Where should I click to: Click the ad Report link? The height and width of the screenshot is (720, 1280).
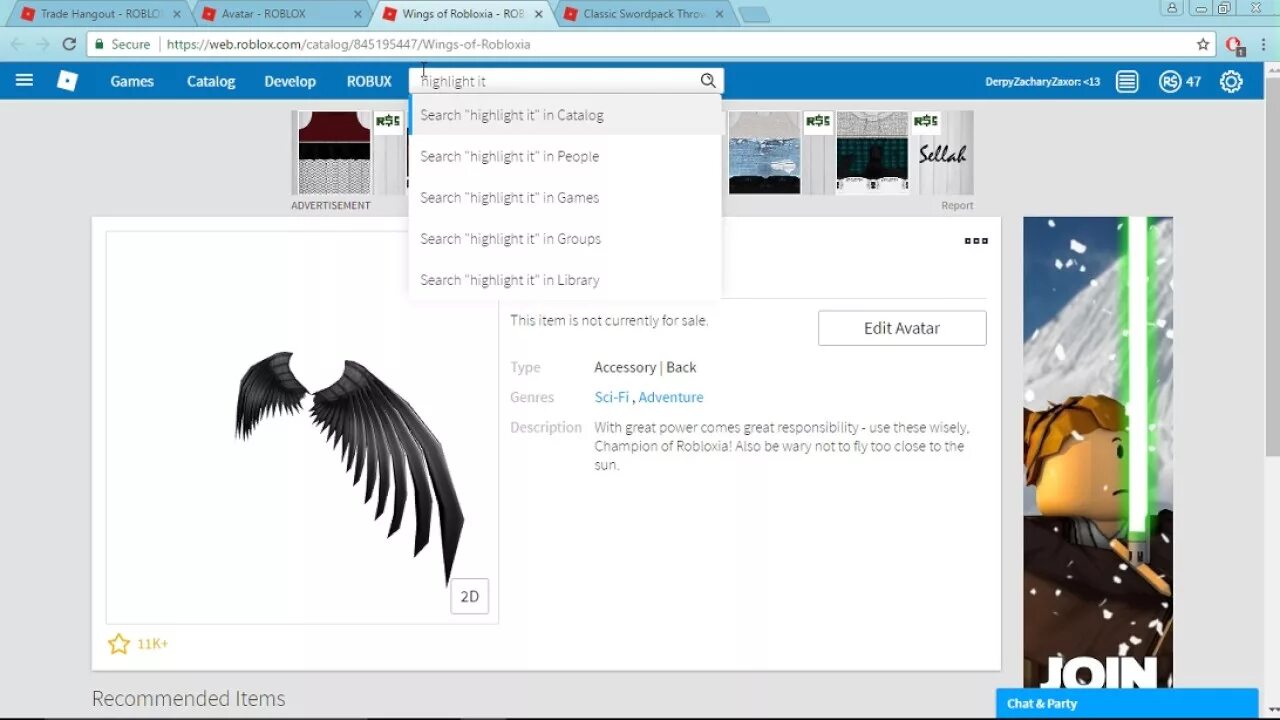pos(957,205)
